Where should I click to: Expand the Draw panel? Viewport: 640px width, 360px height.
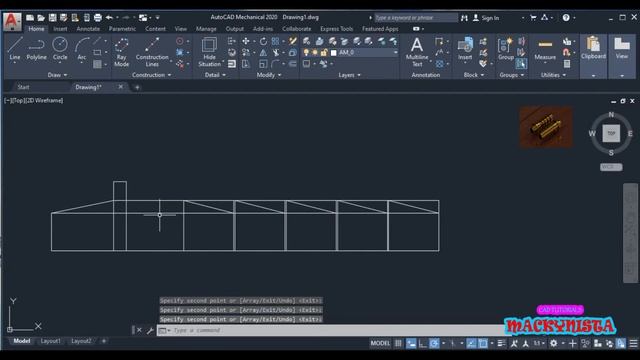pos(57,75)
